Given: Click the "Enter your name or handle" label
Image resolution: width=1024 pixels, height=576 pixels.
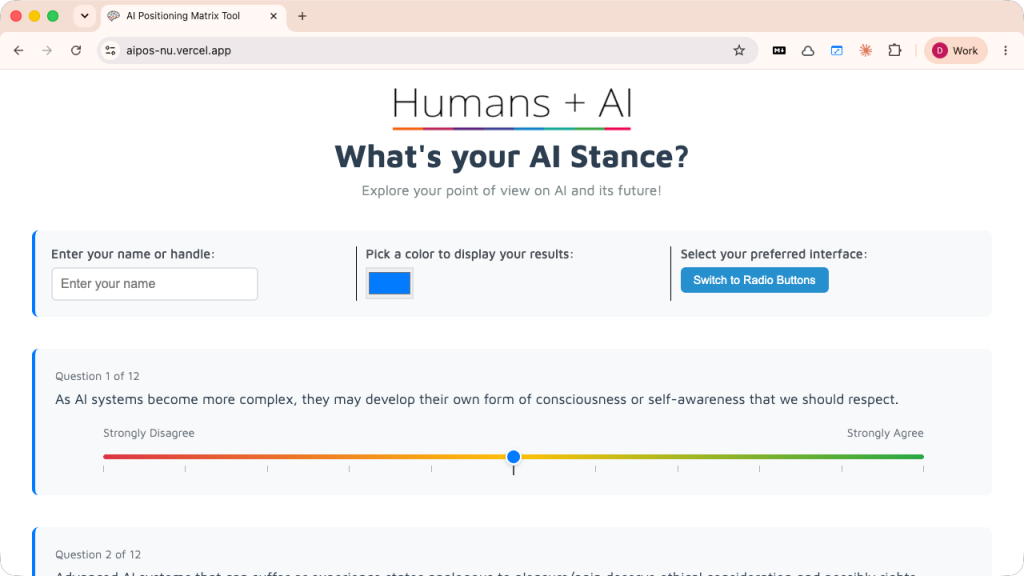Looking at the screenshot, I should (x=133, y=254).
